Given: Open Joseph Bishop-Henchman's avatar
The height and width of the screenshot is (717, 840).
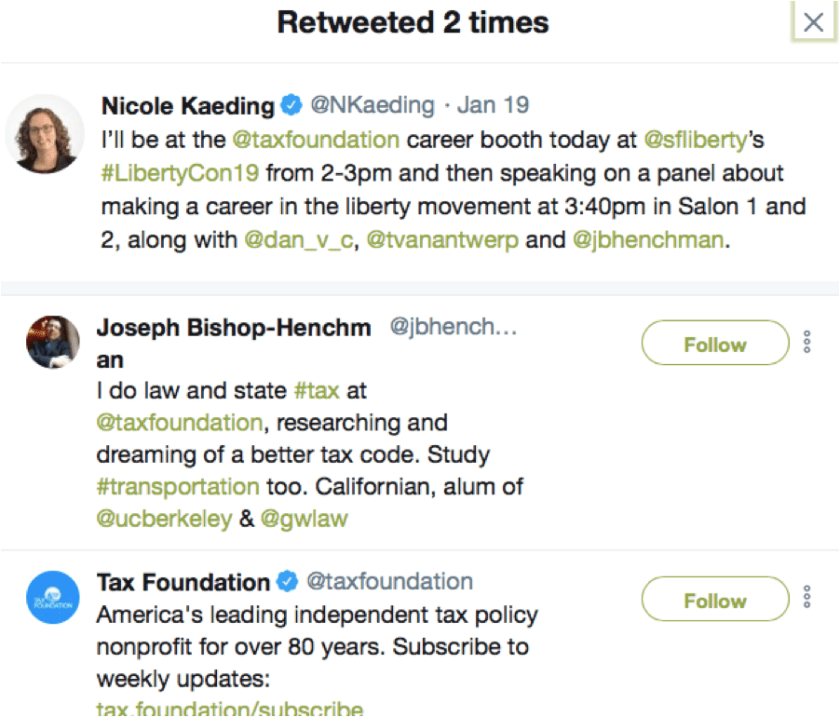Looking at the screenshot, I should (52, 344).
